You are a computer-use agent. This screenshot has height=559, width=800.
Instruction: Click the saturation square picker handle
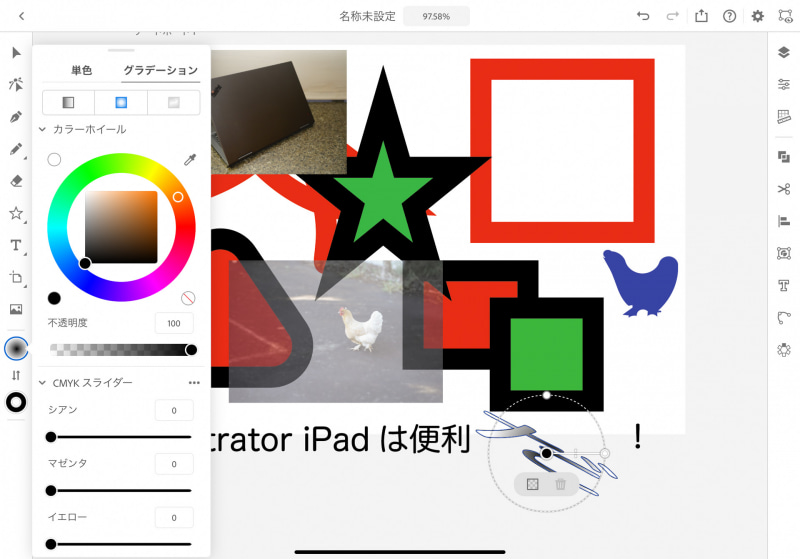(85, 263)
